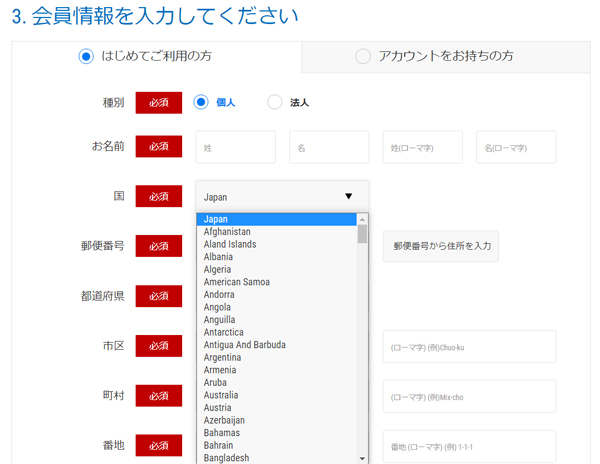Click the 姓 name input field
Image resolution: width=600 pixels, height=464 pixels.
236,147
